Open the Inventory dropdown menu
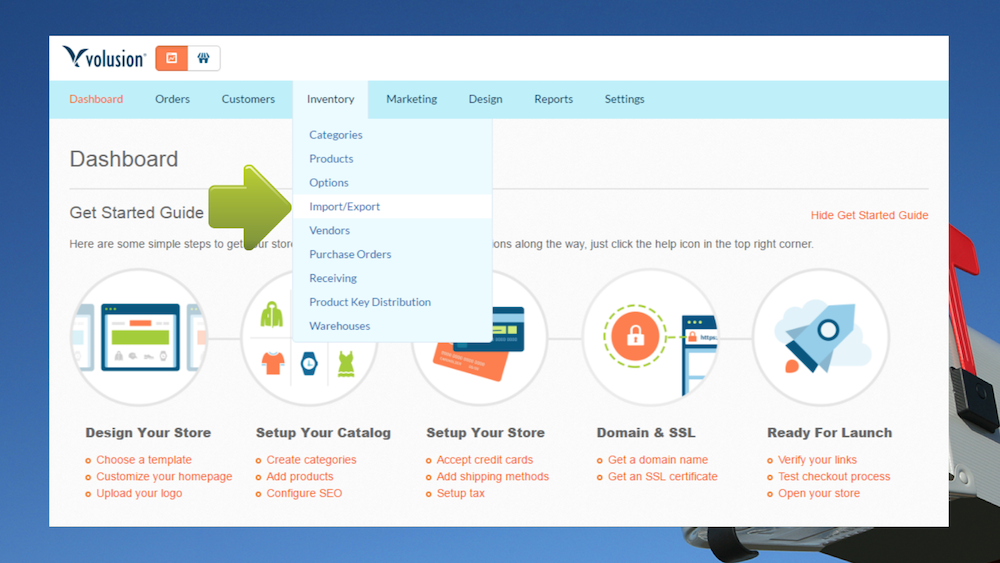The height and width of the screenshot is (563, 1000). [x=330, y=99]
